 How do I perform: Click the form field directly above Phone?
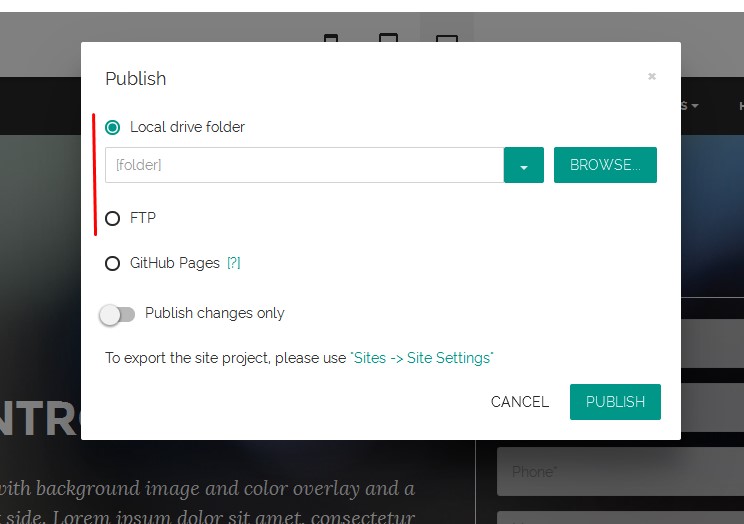click(712, 403)
